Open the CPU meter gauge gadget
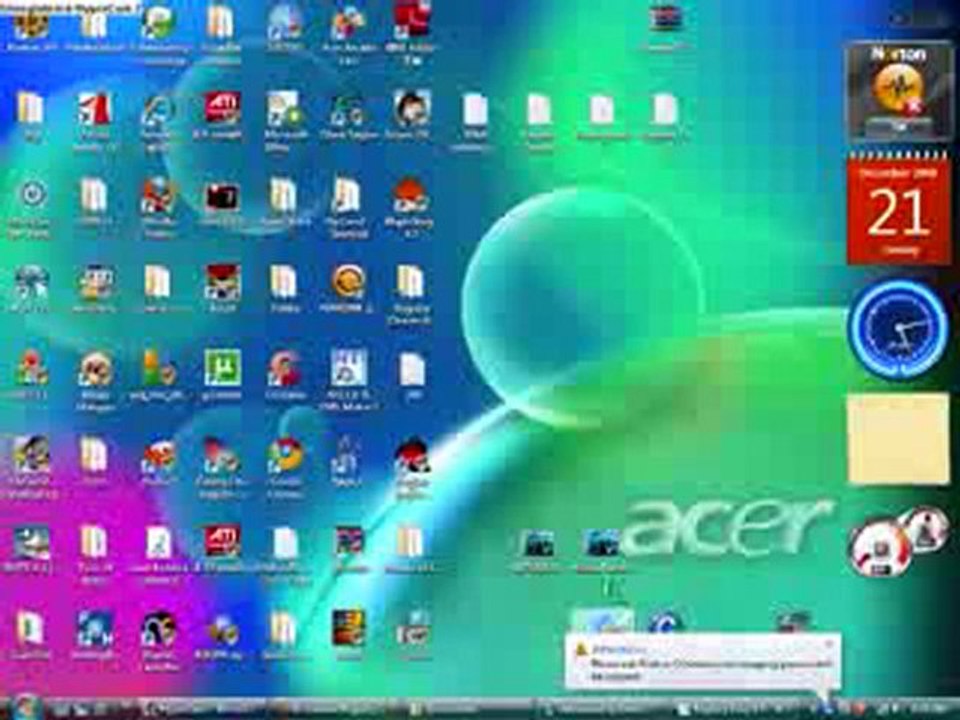The width and height of the screenshot is (960, 720). click(882, 549)
